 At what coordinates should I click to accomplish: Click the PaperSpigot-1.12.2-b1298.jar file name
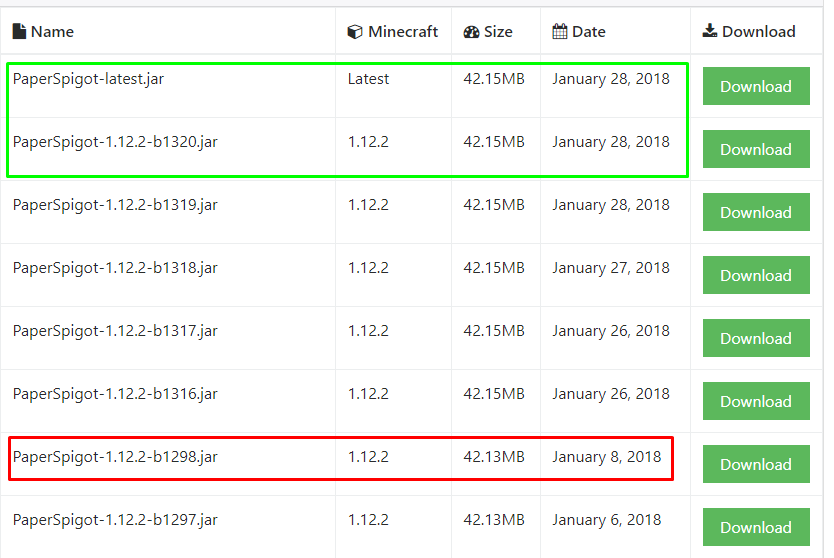click(x=115, y=457)
